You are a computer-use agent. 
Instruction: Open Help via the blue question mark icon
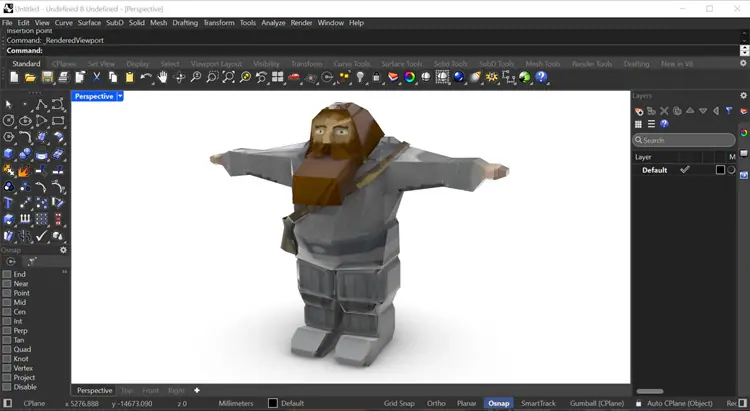[541, 77]
